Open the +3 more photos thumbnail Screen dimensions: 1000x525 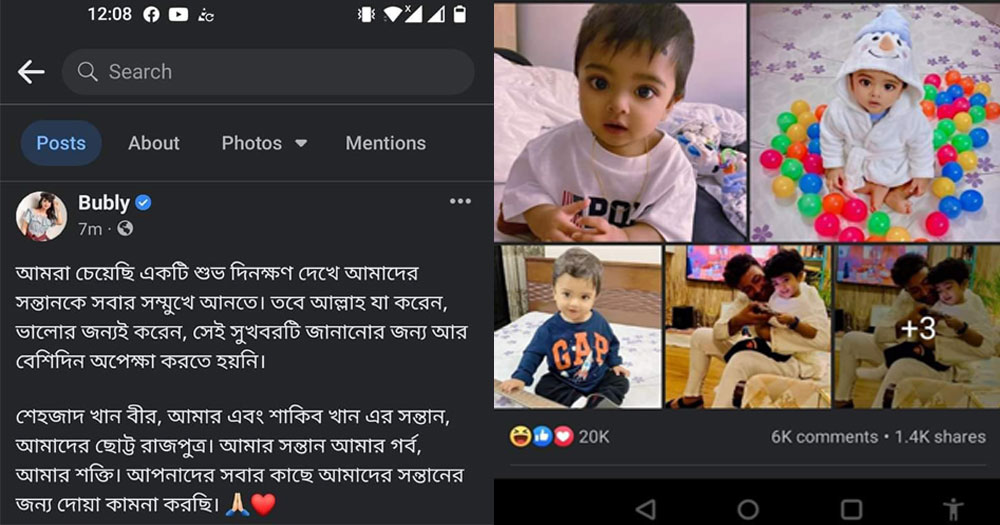[917, 327]
